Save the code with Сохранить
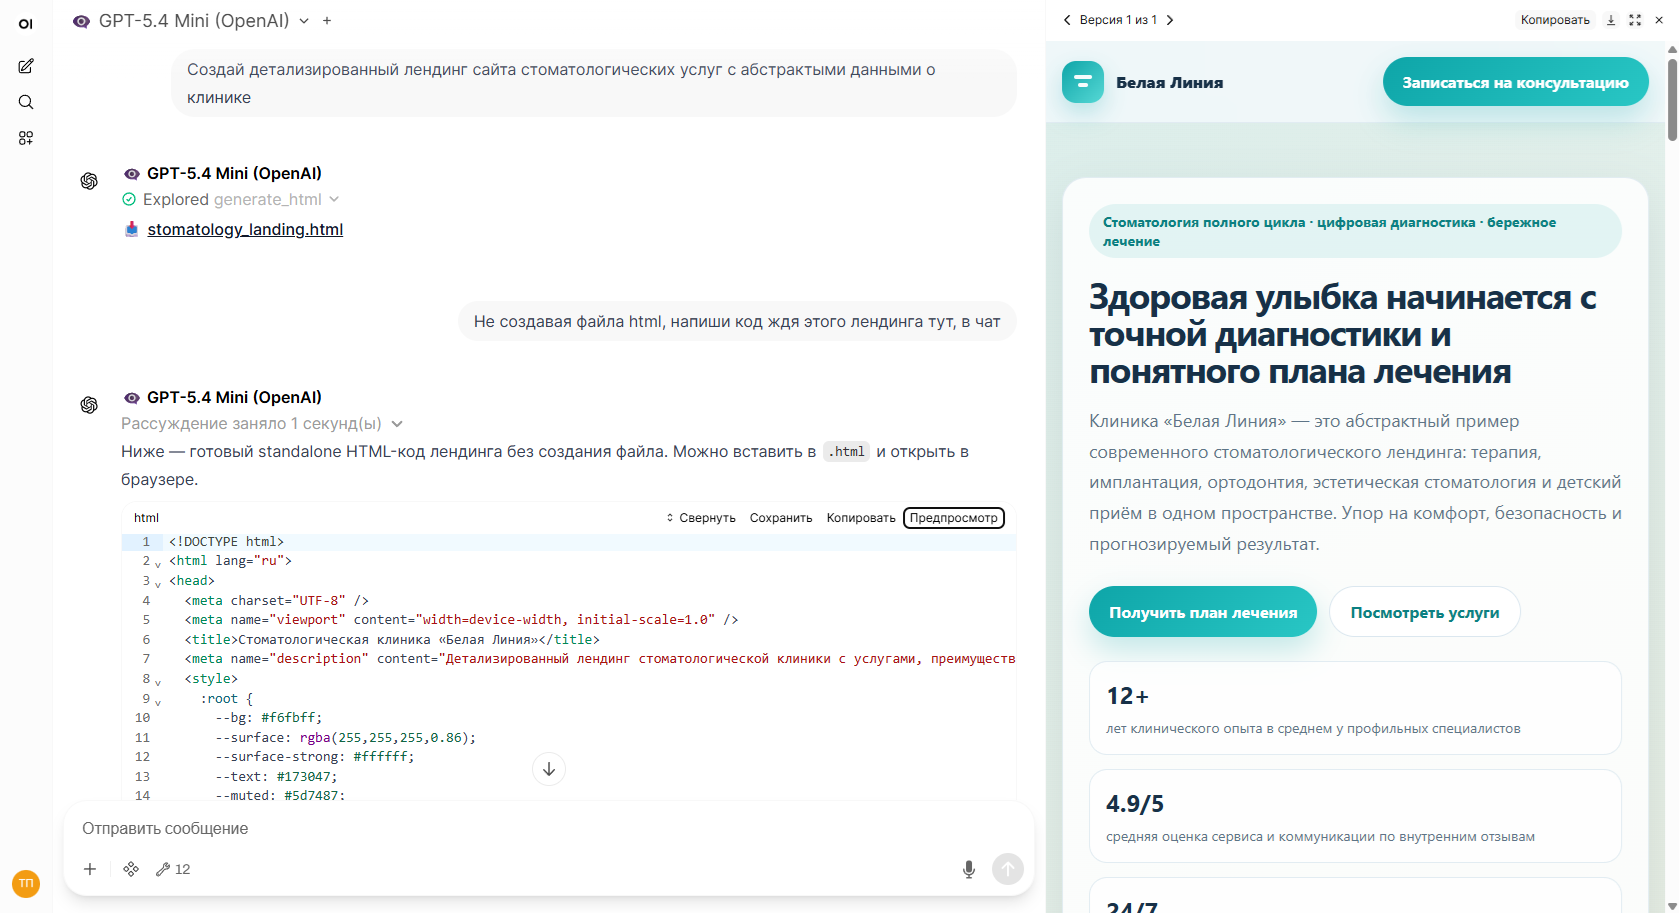The height and width of the screenshot is (913, 1679). [781, 518]
